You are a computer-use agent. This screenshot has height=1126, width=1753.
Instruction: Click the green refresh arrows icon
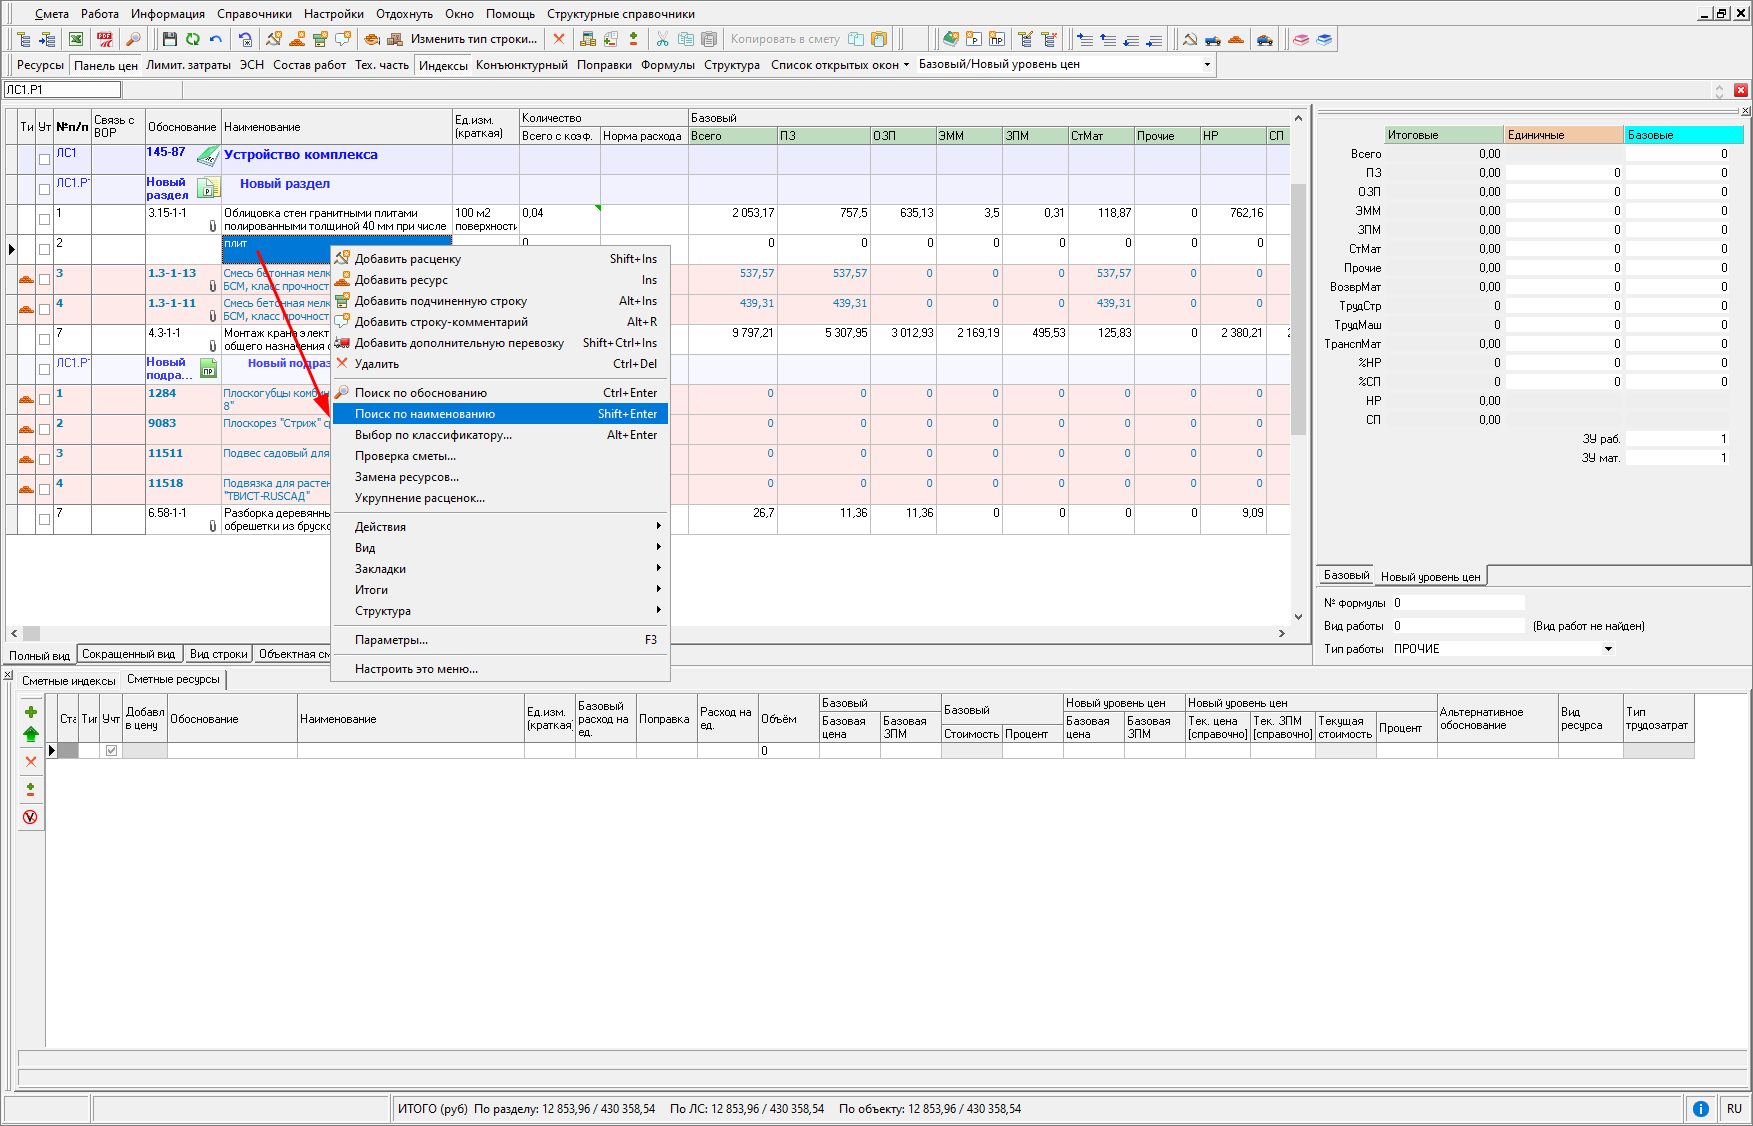pyautogui.click(x=192, y=39)
